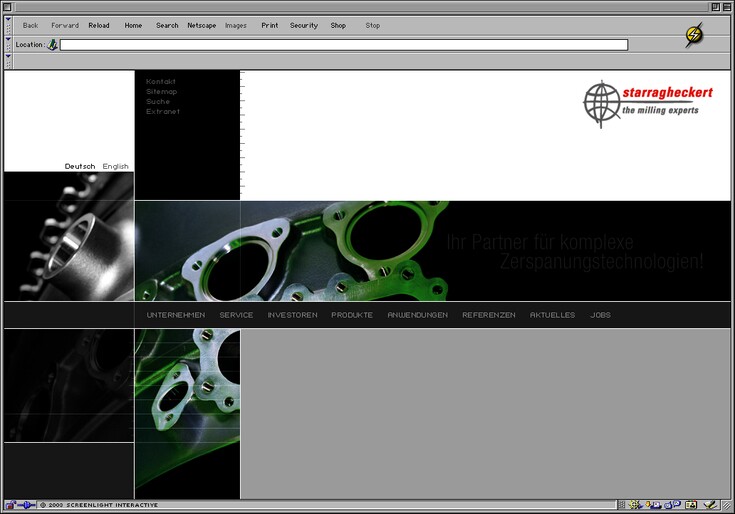Click the window grow box in bottom-right corner
This screenshot has width=735, height=514.
pyautogui.click(x=726, y=505)
